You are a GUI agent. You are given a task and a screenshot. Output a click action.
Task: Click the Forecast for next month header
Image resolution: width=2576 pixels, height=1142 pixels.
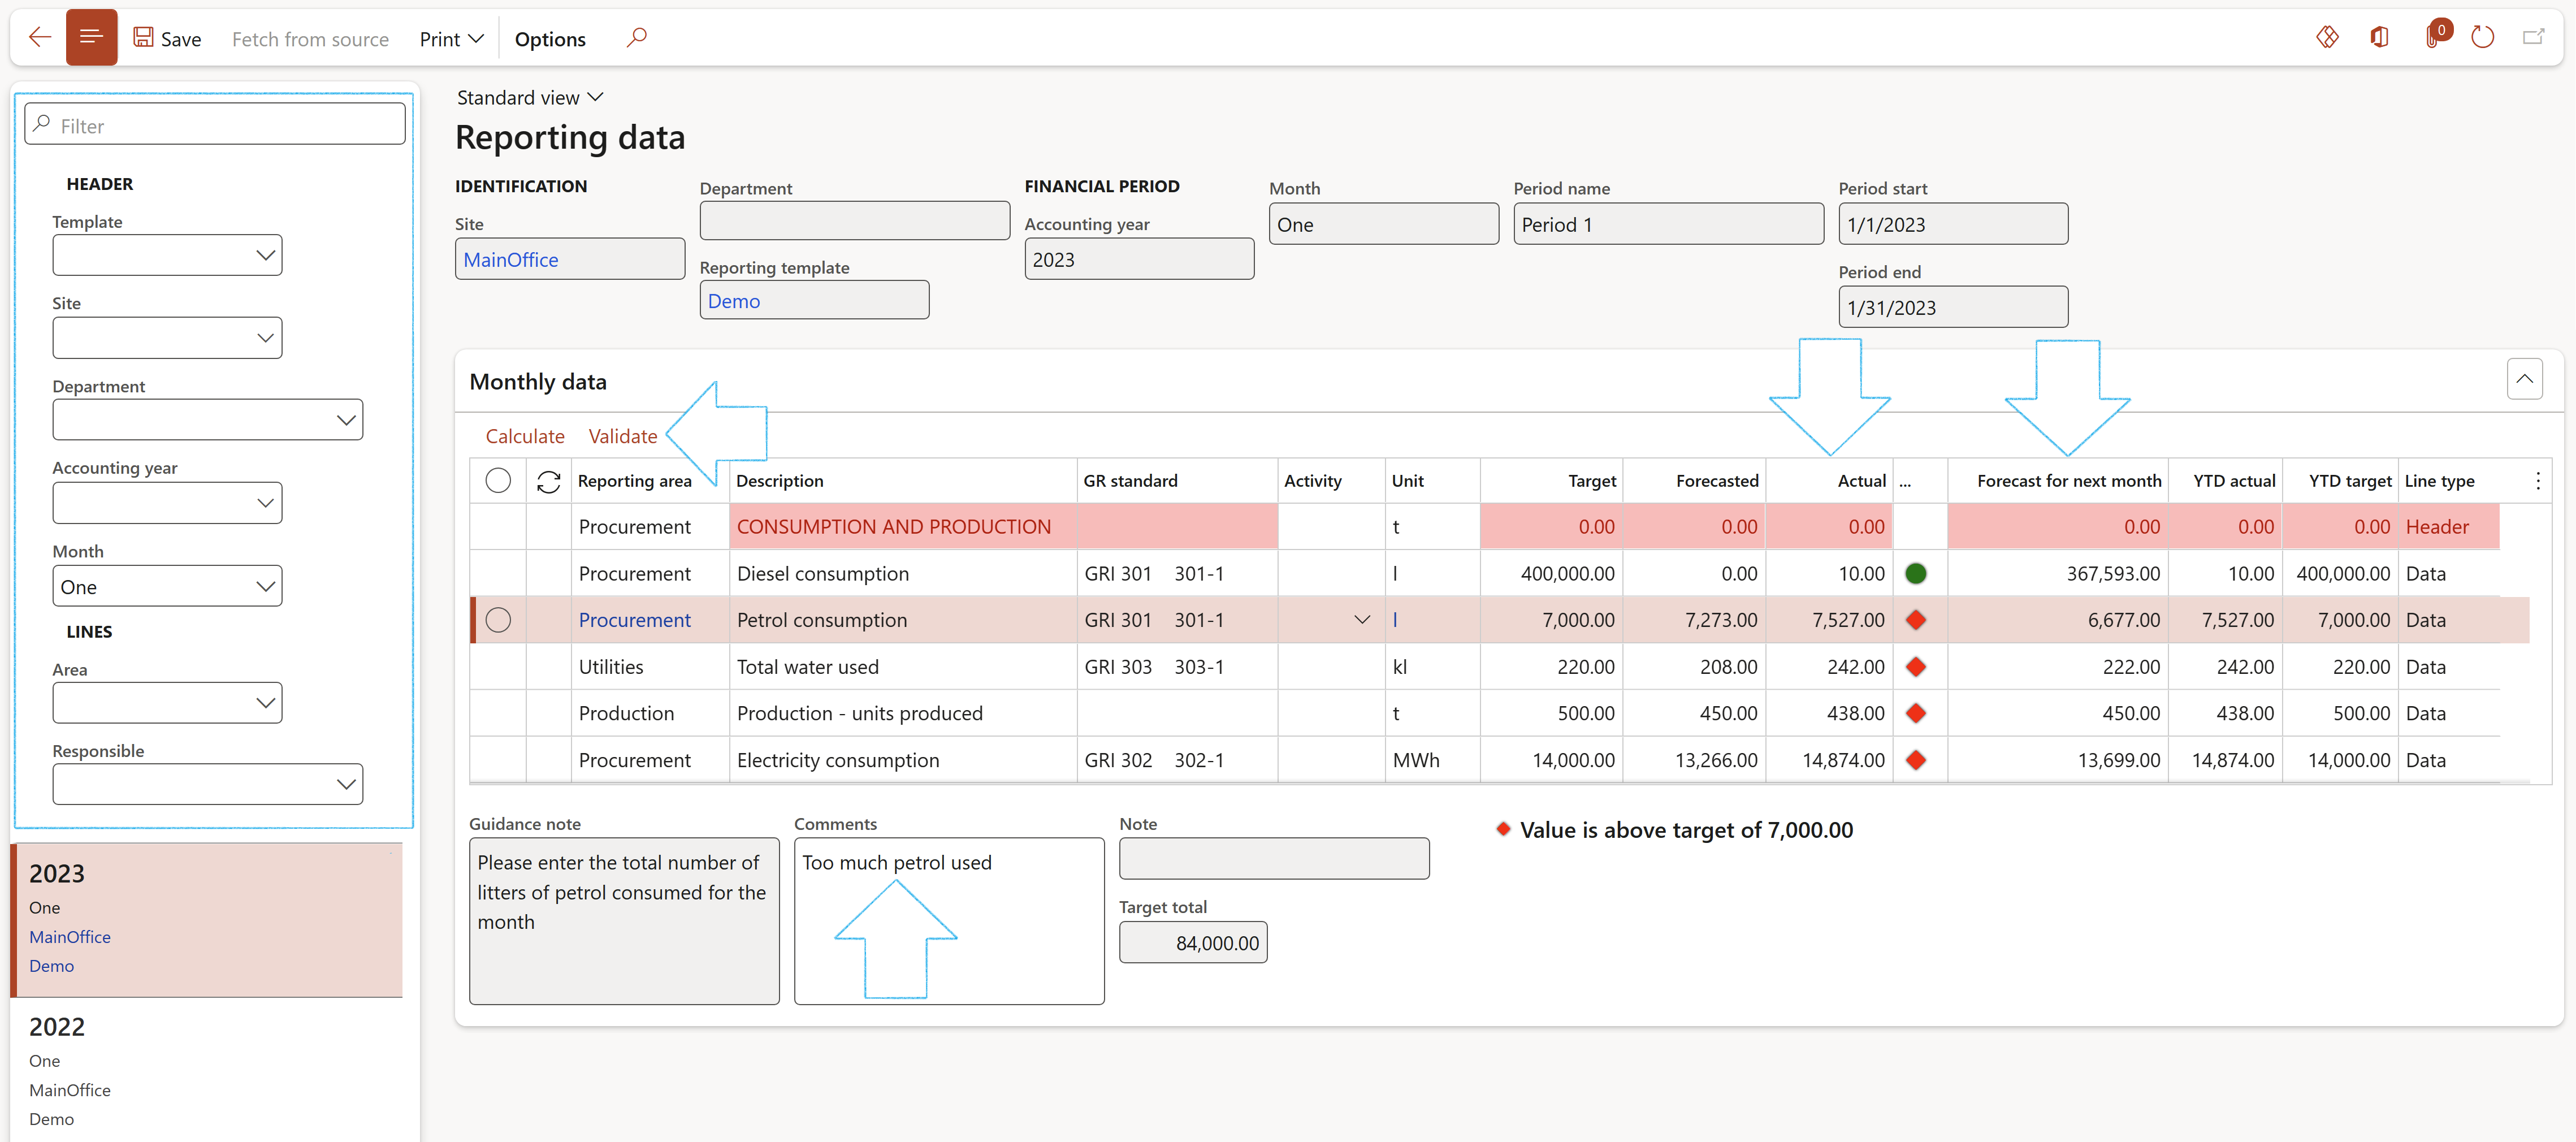coord(2058,481)
